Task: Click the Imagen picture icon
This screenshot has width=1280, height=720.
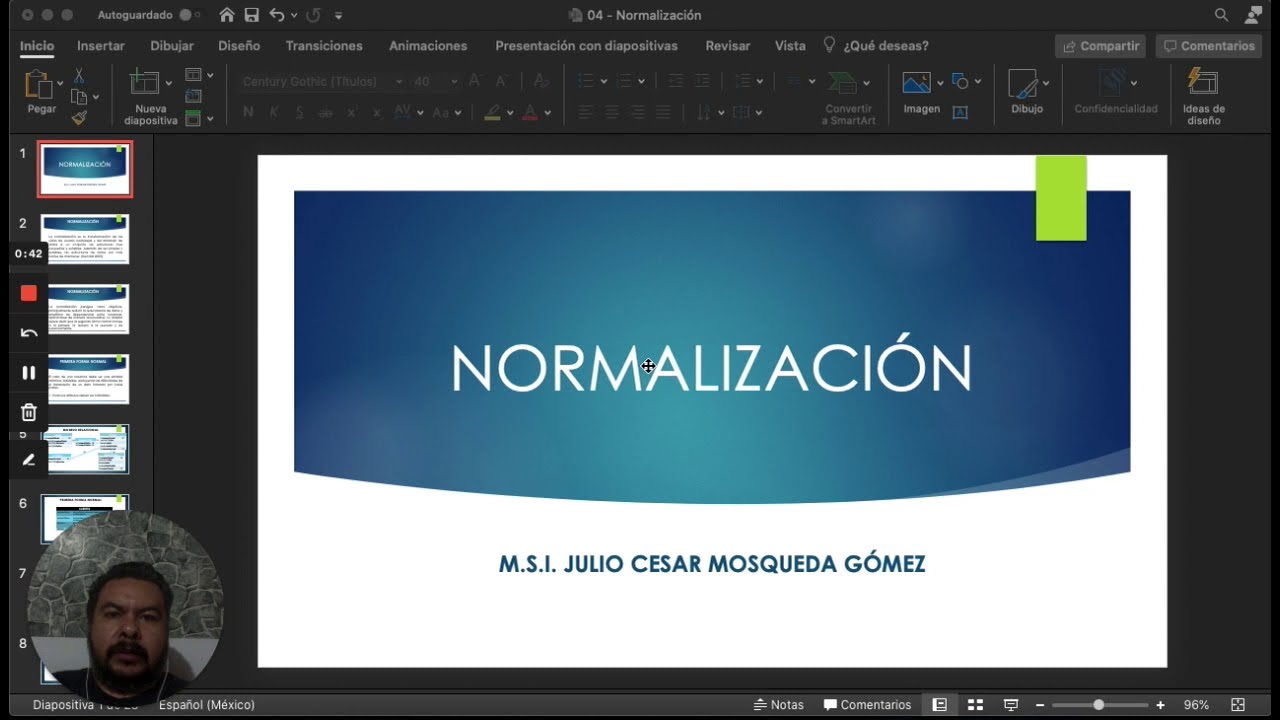Action: (916, 84)
